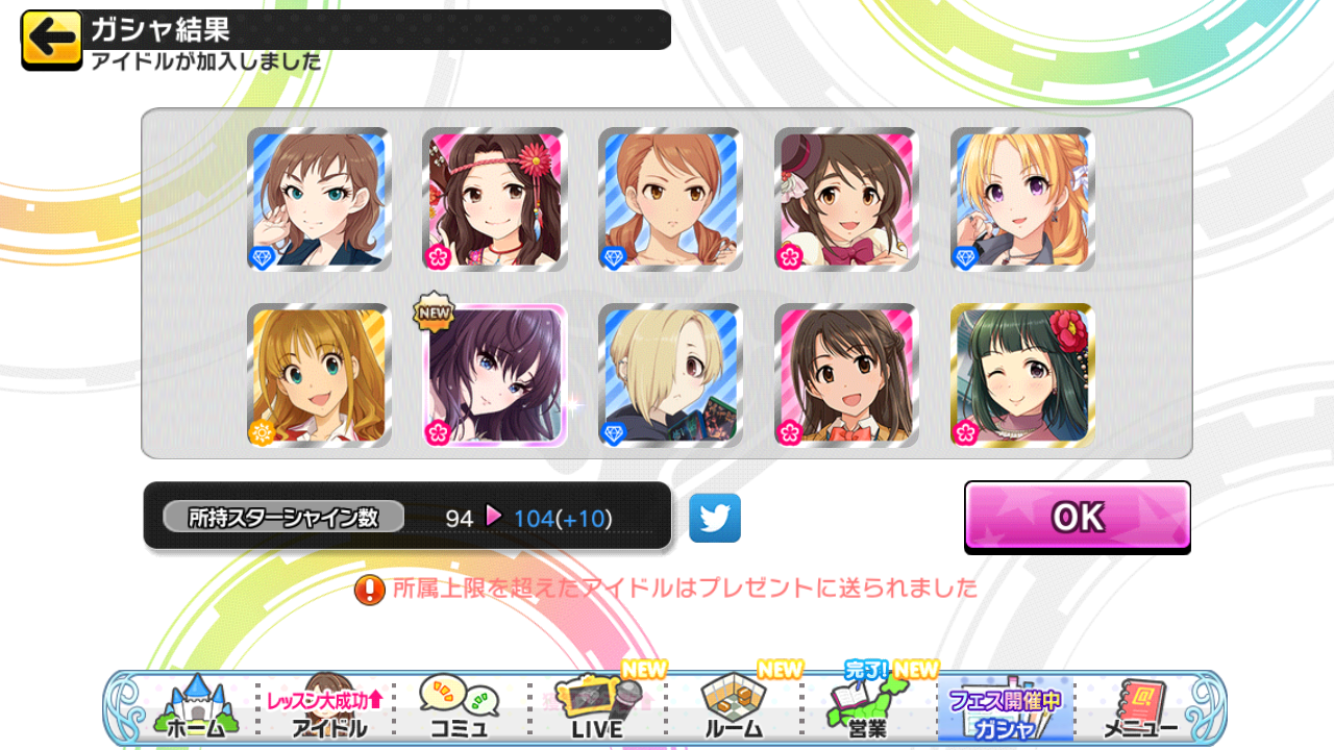Open the ホーム castle icon
Image resolution: width=1334 pixels, height=750 pixels.
click(195, 708)
